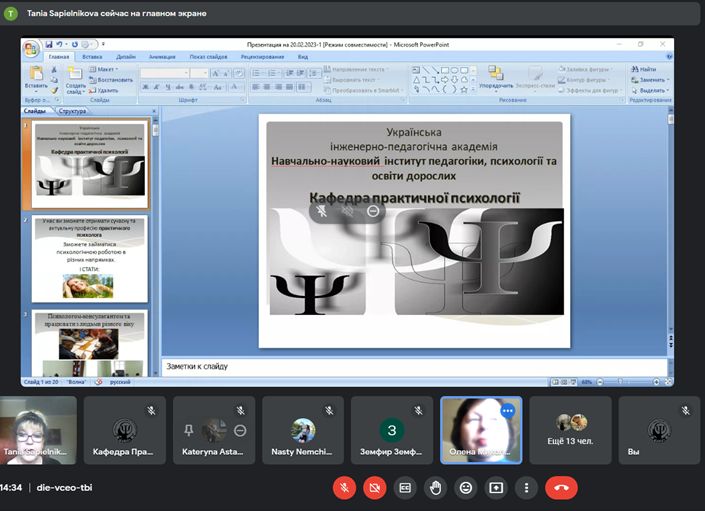Leave the call with red hang-up button

(561, 488)
